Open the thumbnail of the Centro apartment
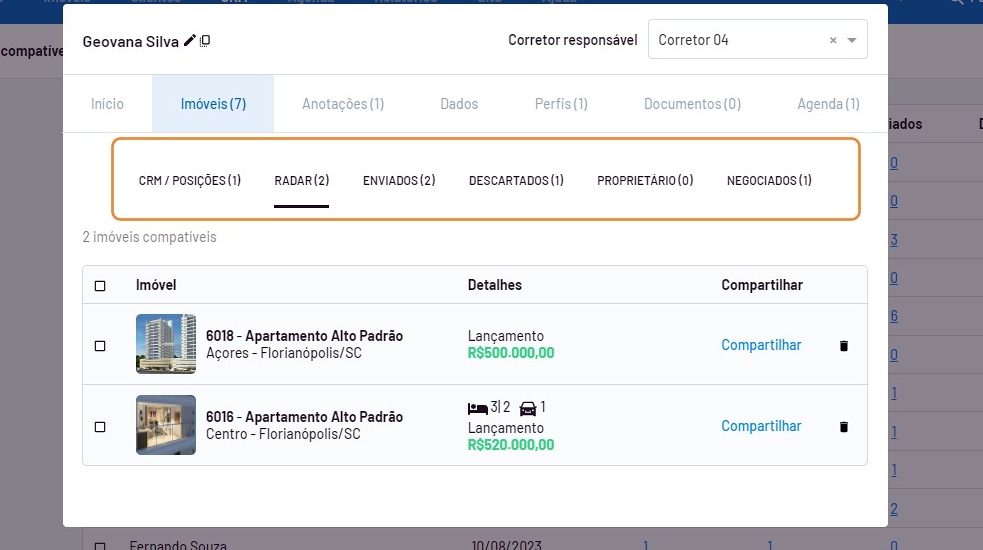 click(166, 425)
